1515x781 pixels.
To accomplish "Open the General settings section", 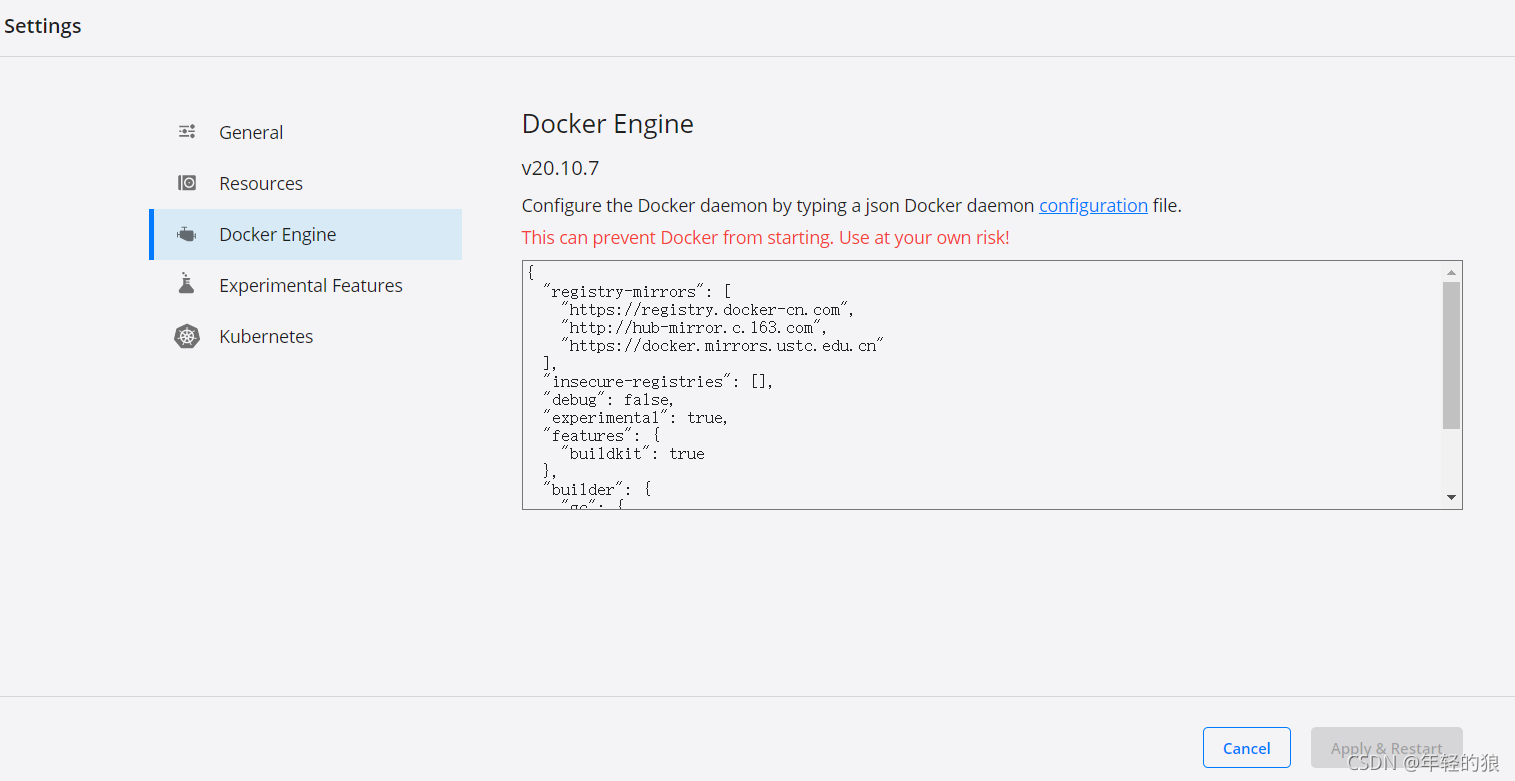I will pos(306,132).
